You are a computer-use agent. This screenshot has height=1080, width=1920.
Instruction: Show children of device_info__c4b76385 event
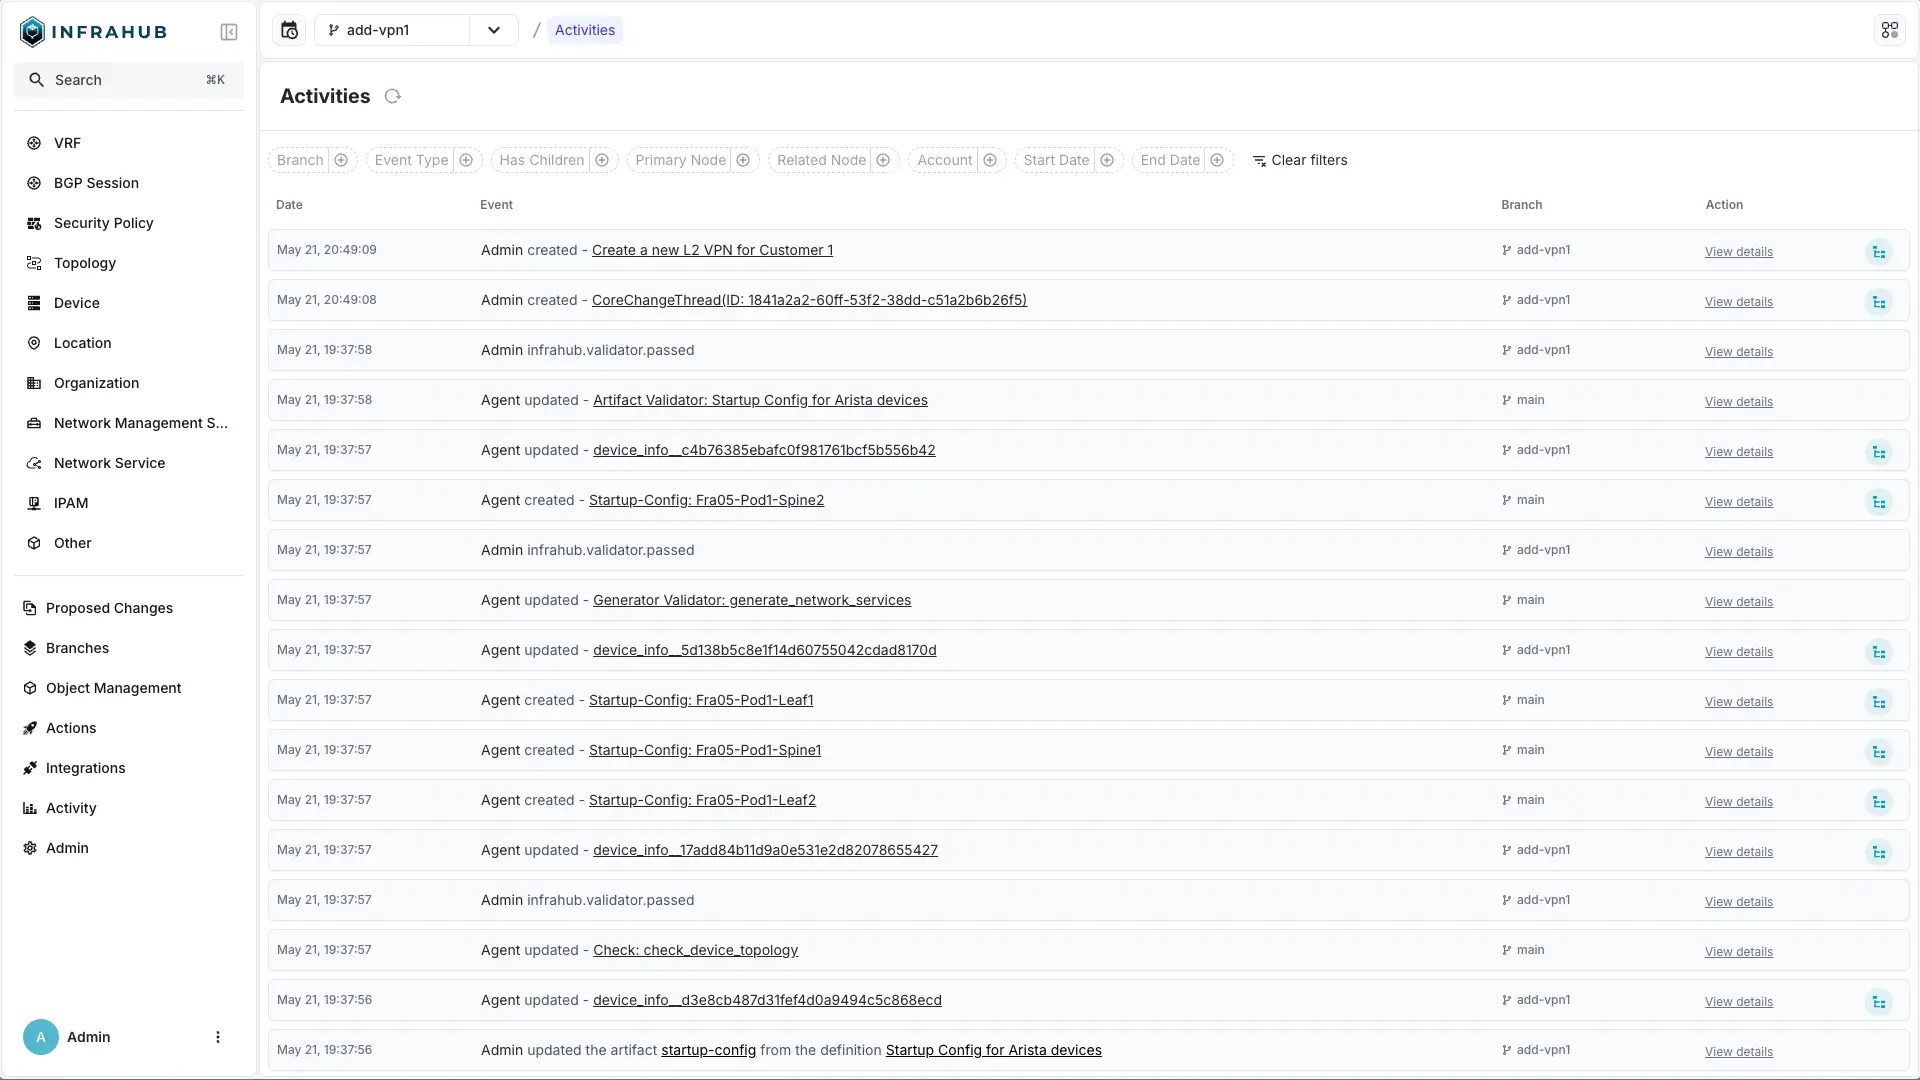tap(1879, 452)
